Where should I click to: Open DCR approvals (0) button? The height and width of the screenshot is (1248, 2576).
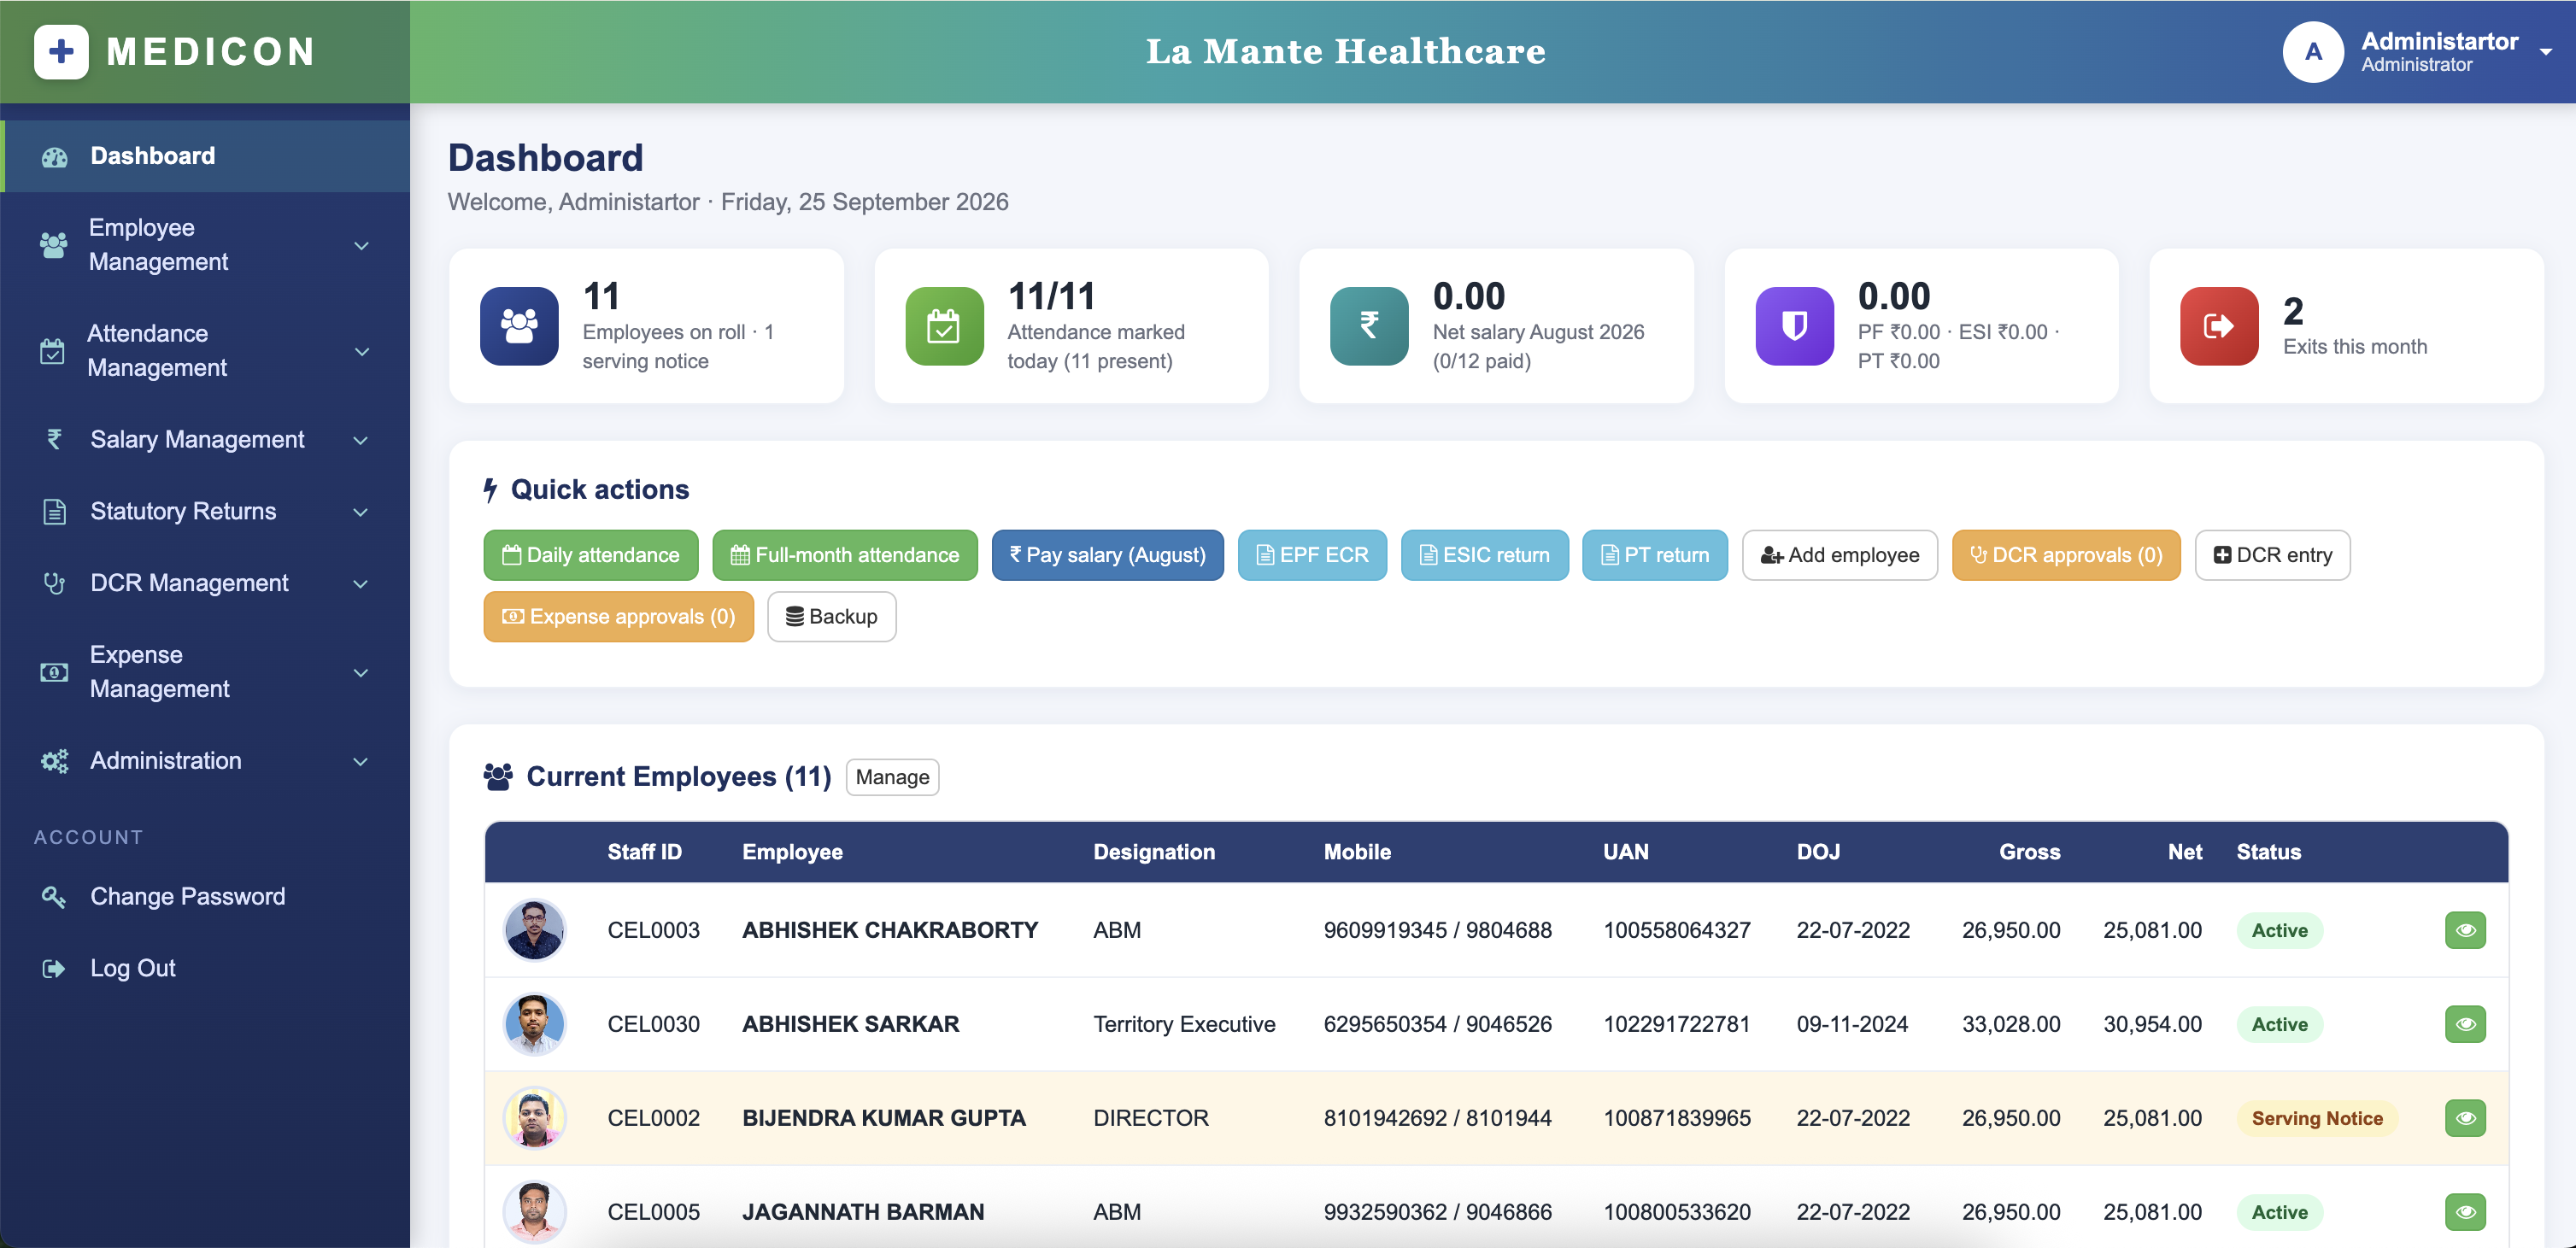[2066, 555]
